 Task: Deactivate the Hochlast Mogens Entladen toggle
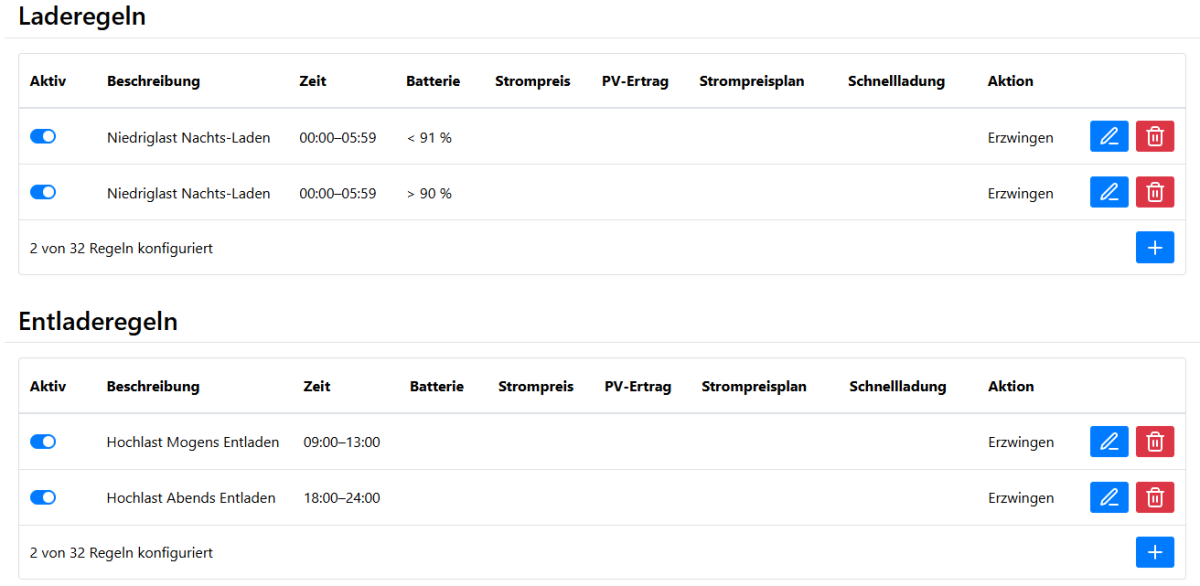point(43,442)
